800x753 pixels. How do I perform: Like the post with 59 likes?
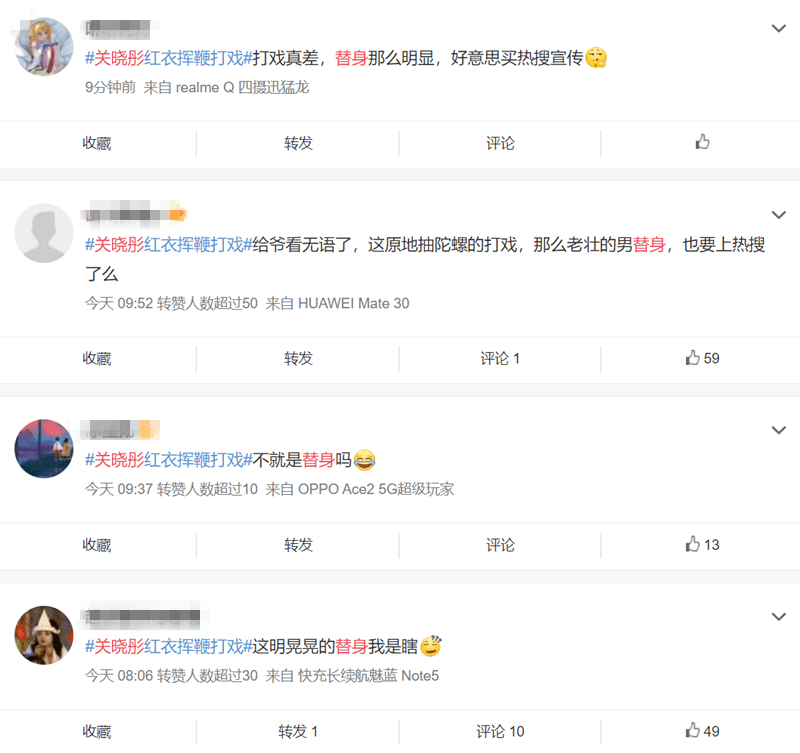coord(702,358)
